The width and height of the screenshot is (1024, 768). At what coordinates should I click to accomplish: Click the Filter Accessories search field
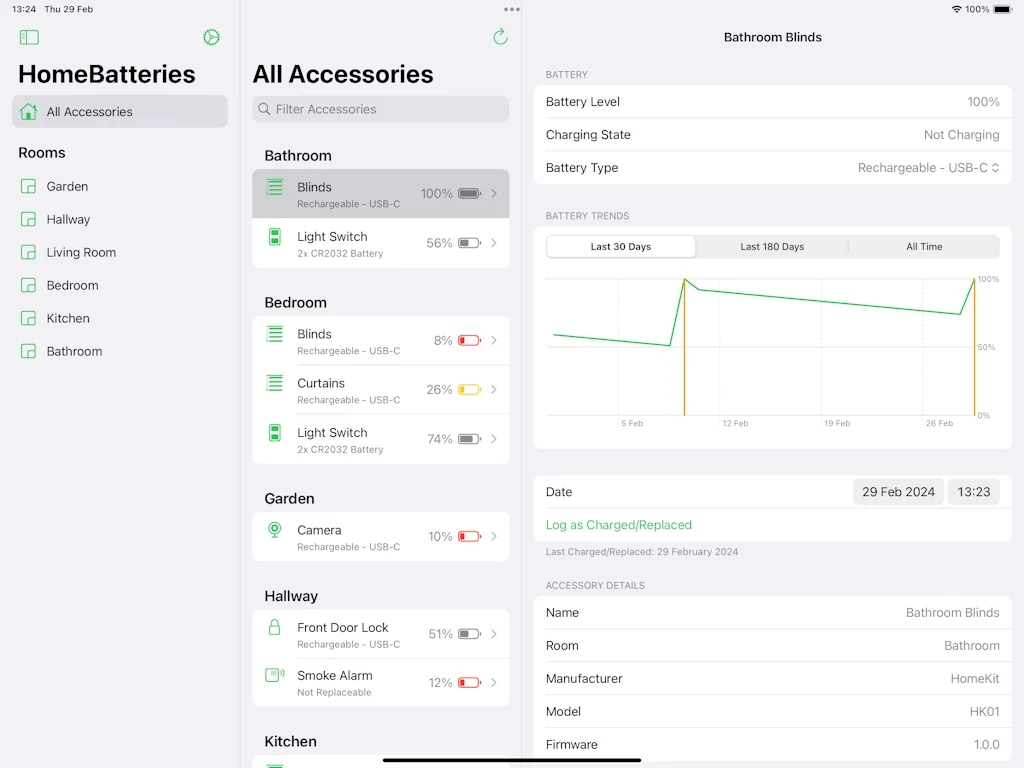[x=380, y=109]
